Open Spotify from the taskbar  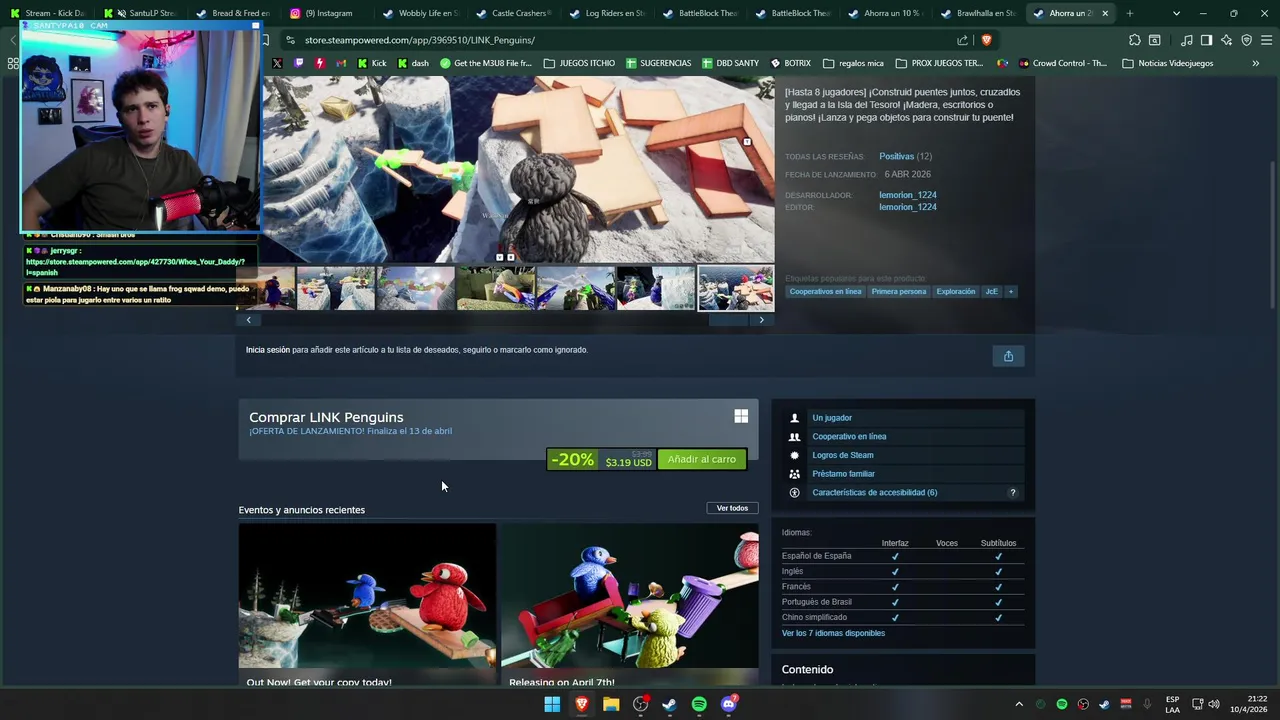click(699, 704)
